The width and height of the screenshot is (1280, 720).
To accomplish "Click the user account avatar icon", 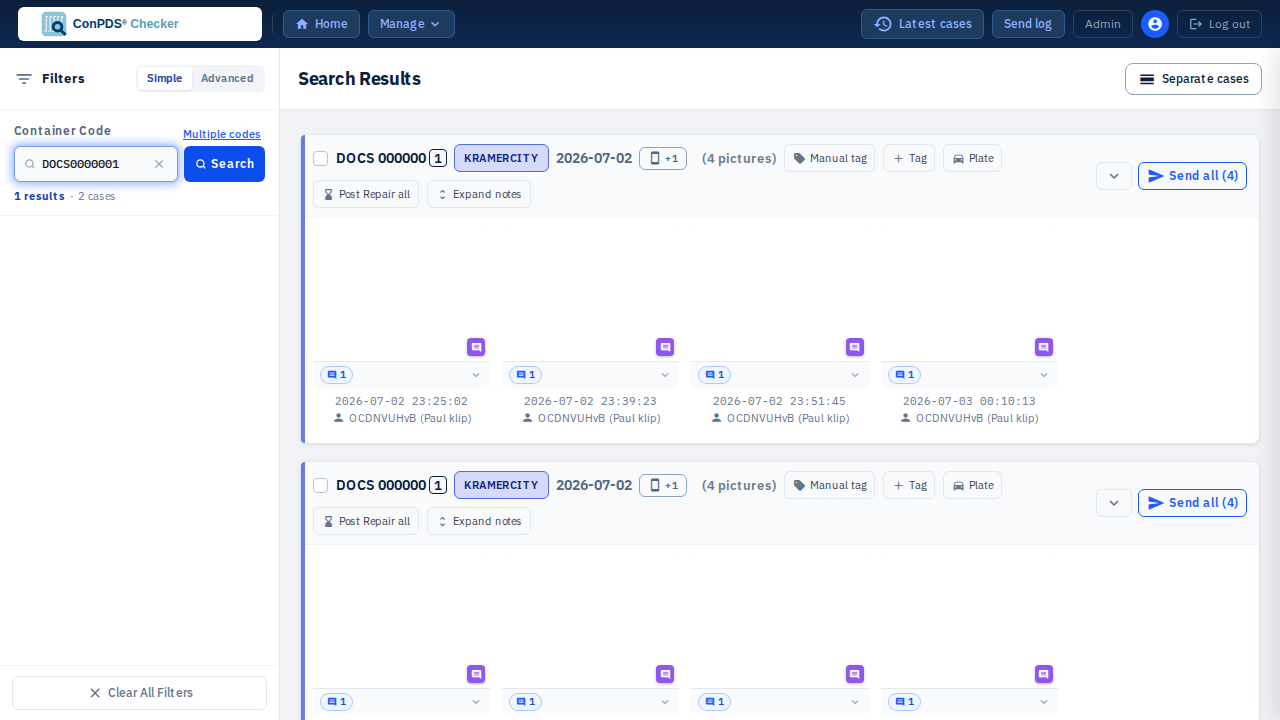I will (x=1155, y=24).
